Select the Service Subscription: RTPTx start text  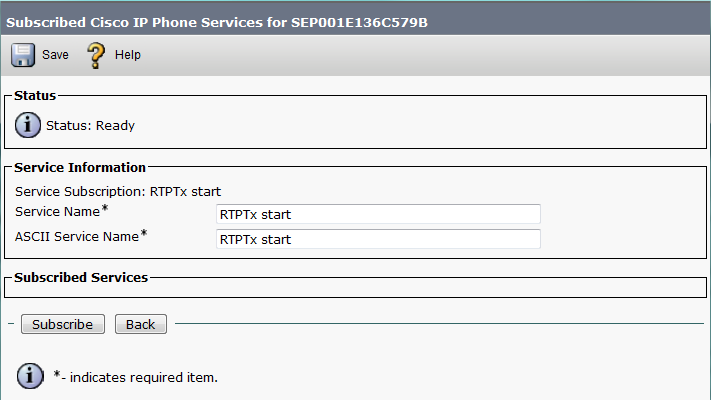coord(118,190)
